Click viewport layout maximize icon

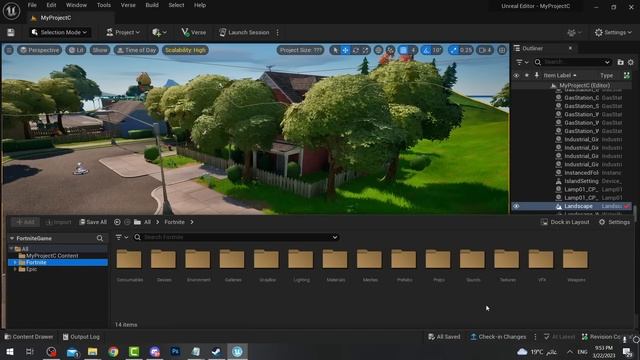[502, 50]
